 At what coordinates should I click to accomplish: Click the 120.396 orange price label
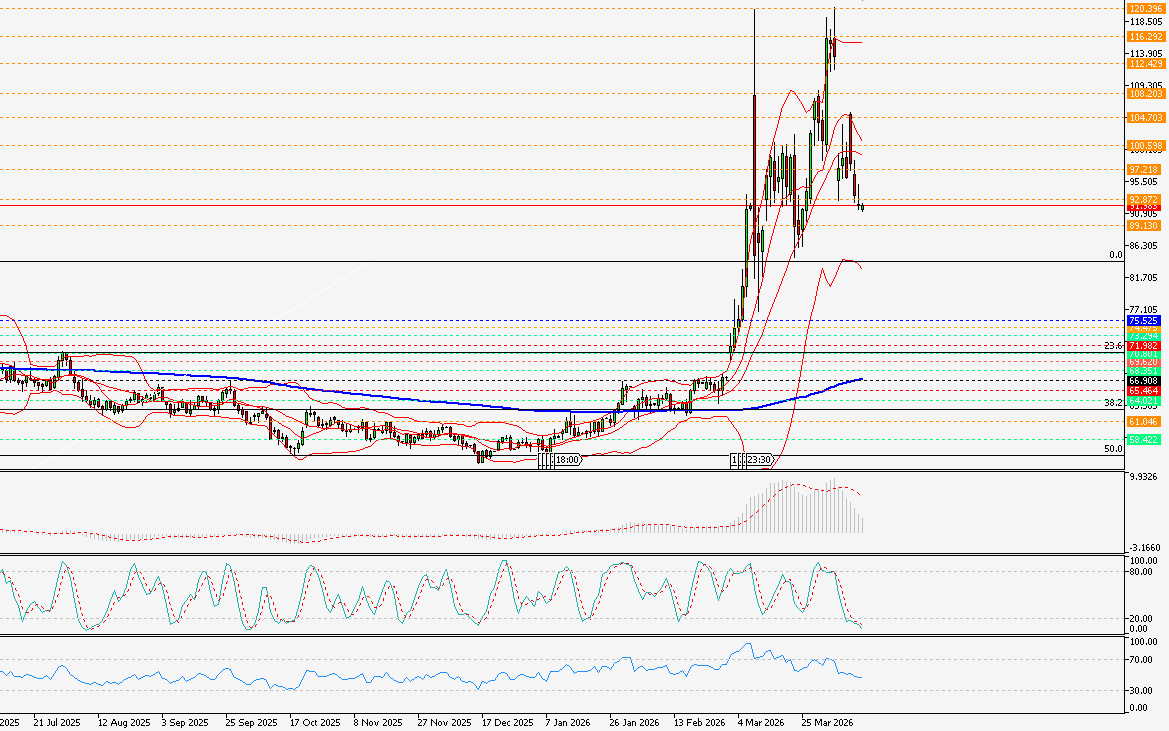[x=1143, y=9]
